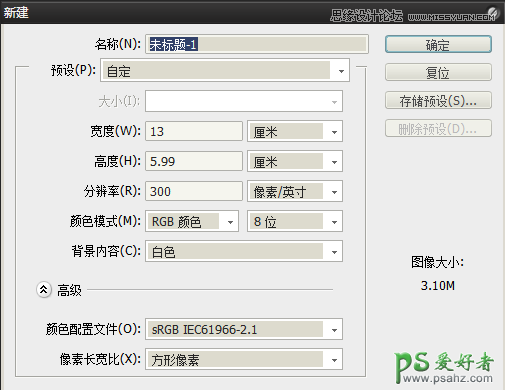
Task: Open the 预设 preset dropdown
Action: tap(225, 70)
